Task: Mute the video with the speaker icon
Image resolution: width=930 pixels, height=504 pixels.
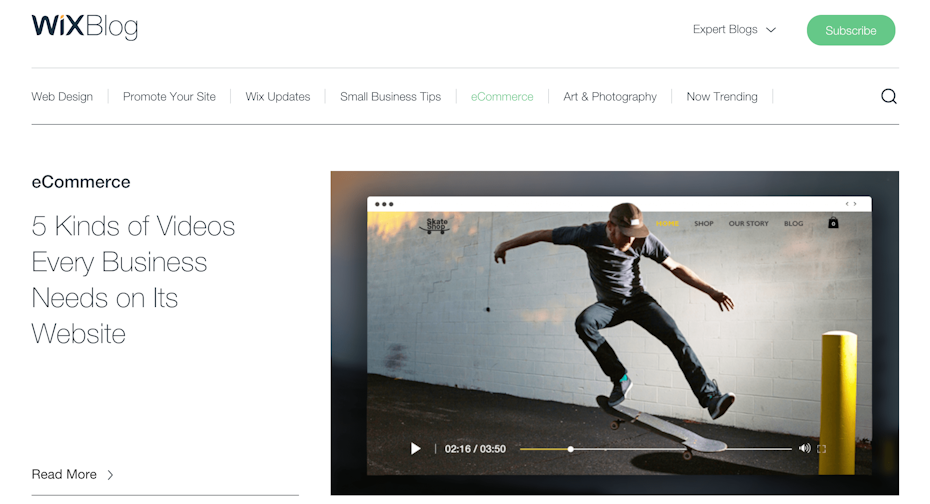Action: coord(804,448)
